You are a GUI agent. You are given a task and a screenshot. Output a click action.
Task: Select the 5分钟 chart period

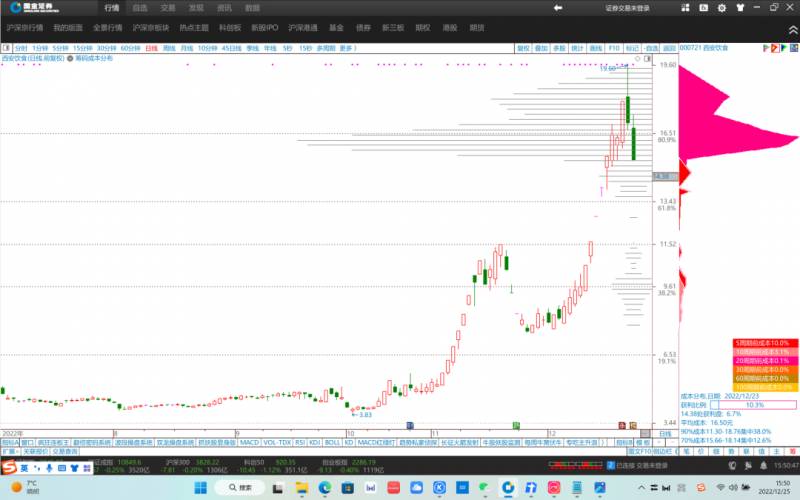tap(60, 48)
